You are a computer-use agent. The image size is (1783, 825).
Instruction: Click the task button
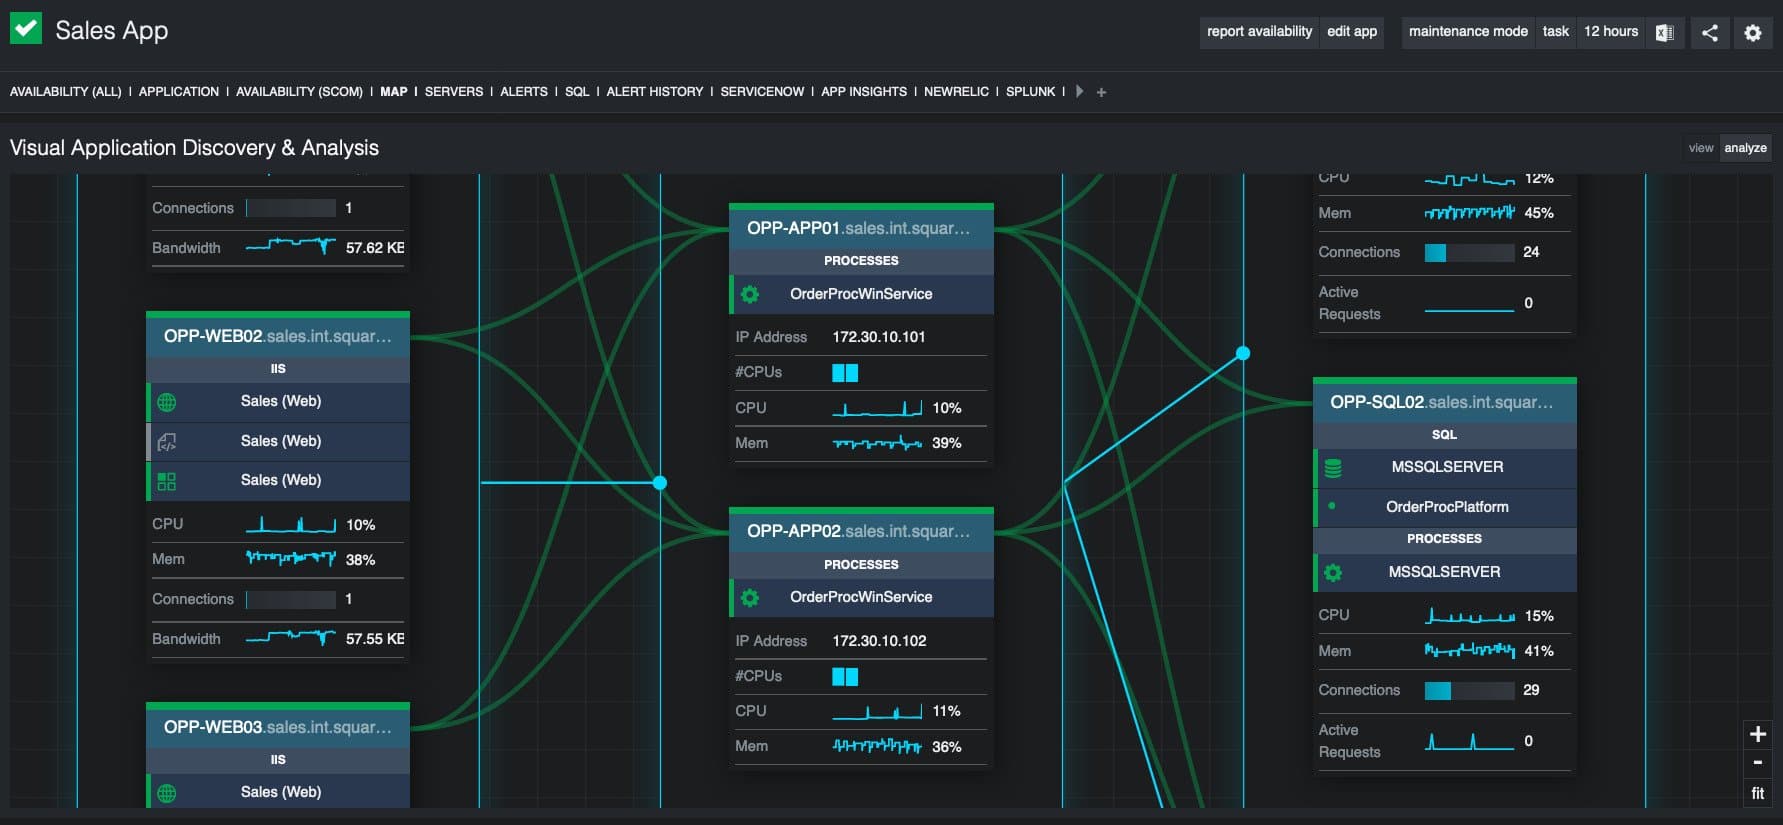[1556, 32]
